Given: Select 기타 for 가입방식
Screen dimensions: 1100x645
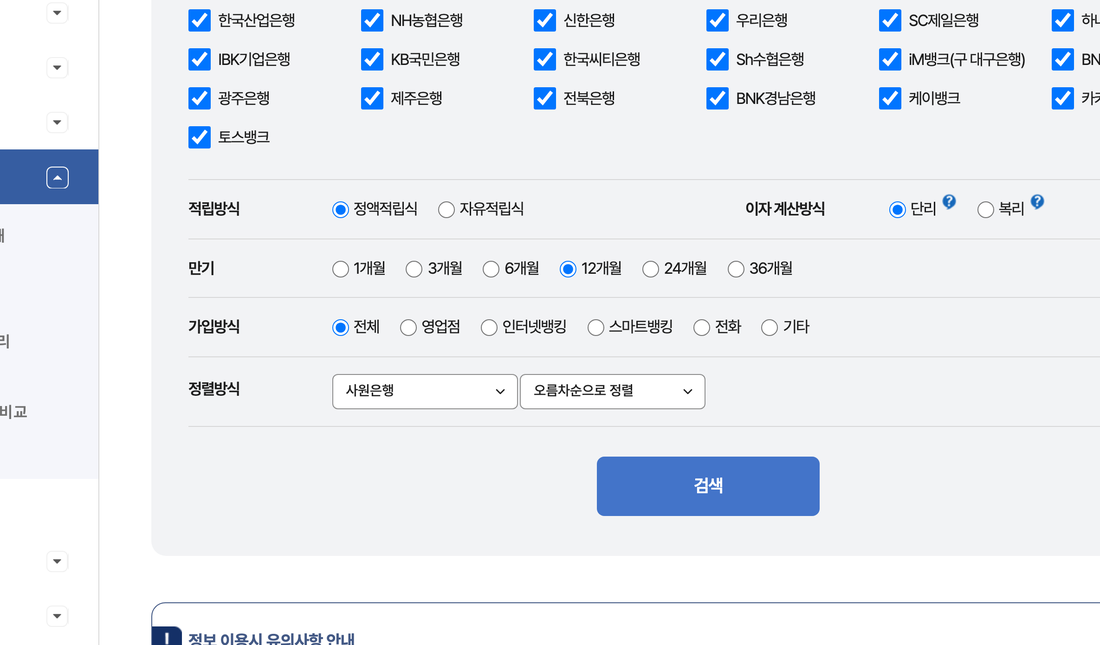Looking at the screenshot, I should [x=770, y=328].
